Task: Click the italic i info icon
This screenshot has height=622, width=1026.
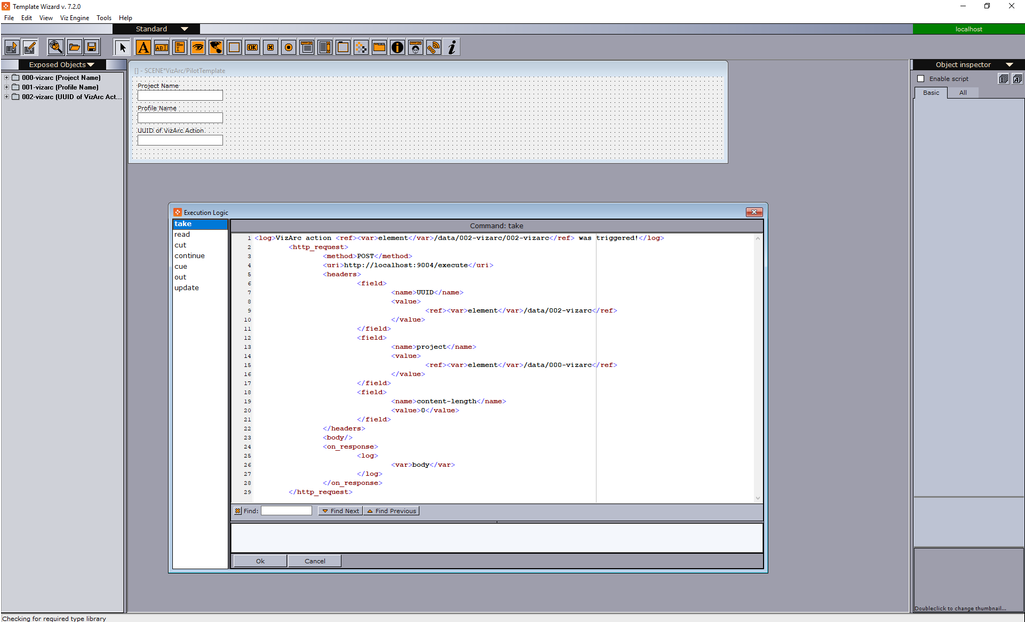Action: pos(452,47)
